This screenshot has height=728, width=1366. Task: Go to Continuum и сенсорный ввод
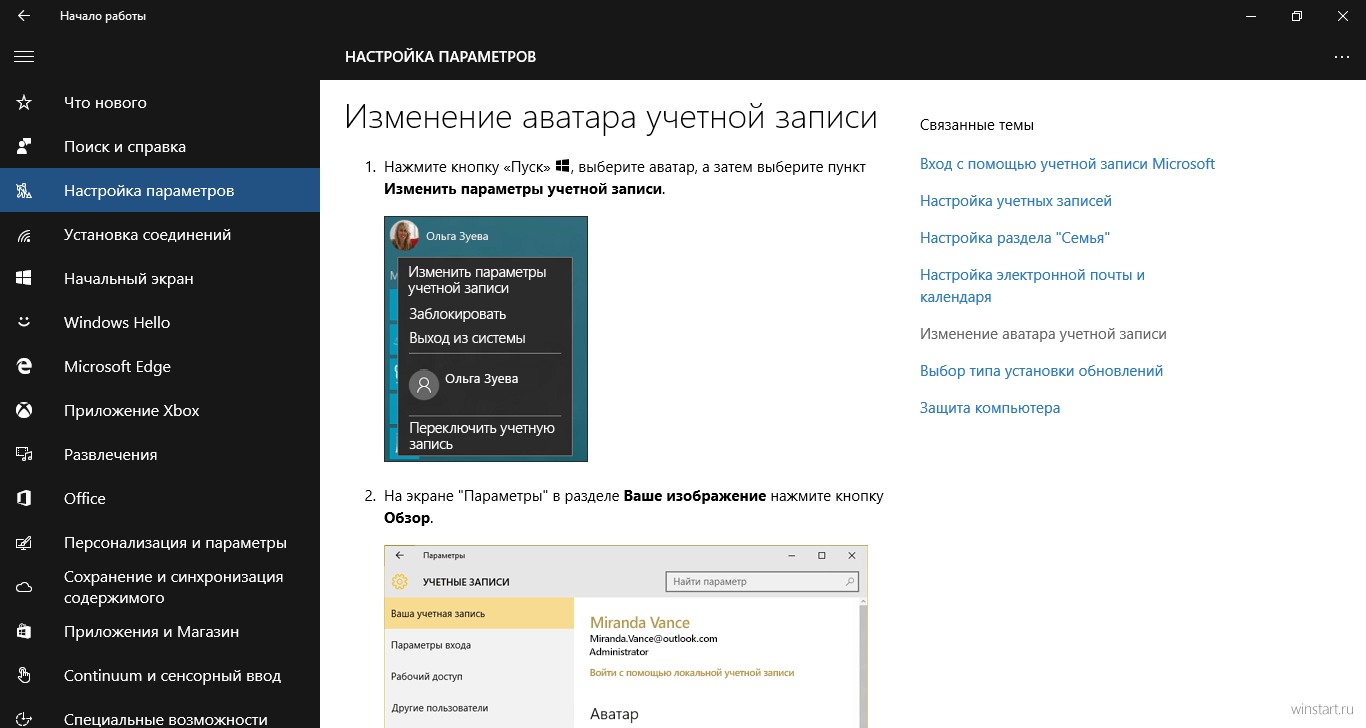coord(160,676)
